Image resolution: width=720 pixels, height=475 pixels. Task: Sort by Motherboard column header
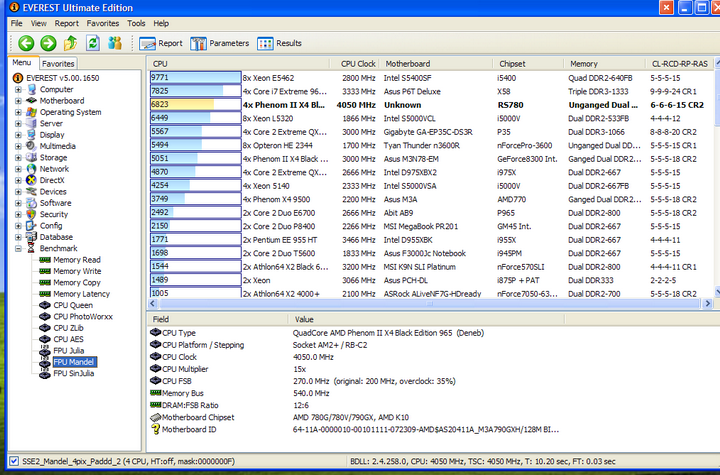435,63
